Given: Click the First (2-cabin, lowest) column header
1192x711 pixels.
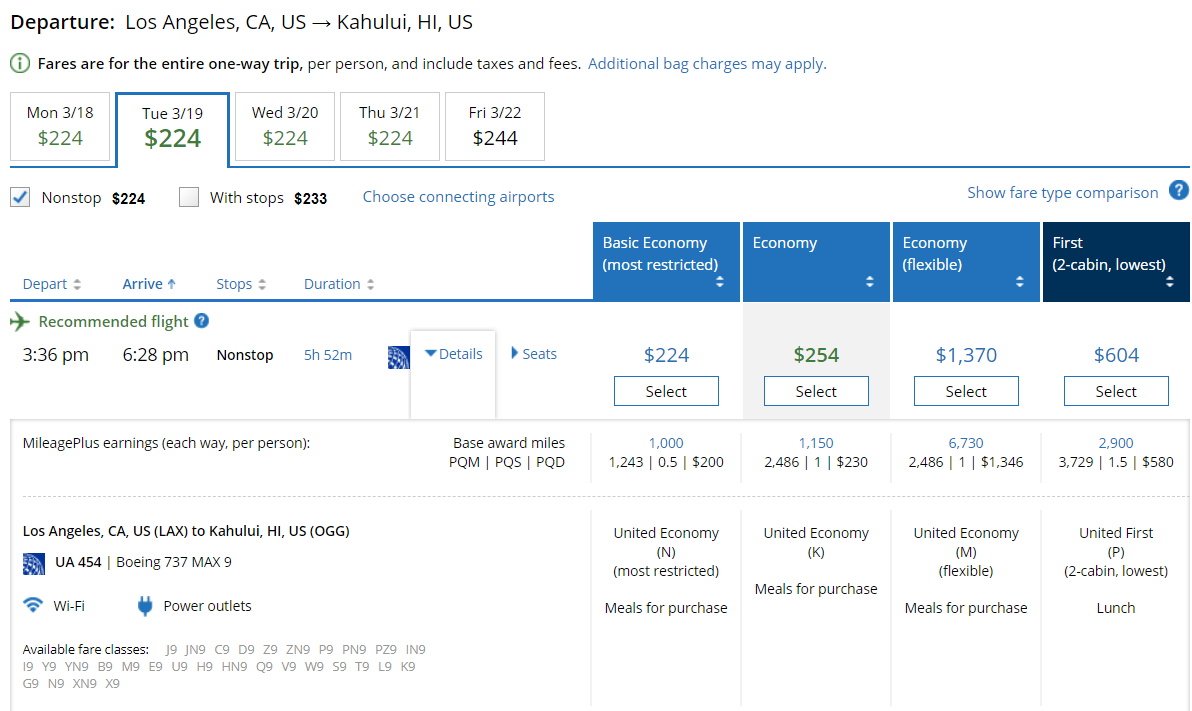Looking at the screenshot, I should [x=1116, y=262].
